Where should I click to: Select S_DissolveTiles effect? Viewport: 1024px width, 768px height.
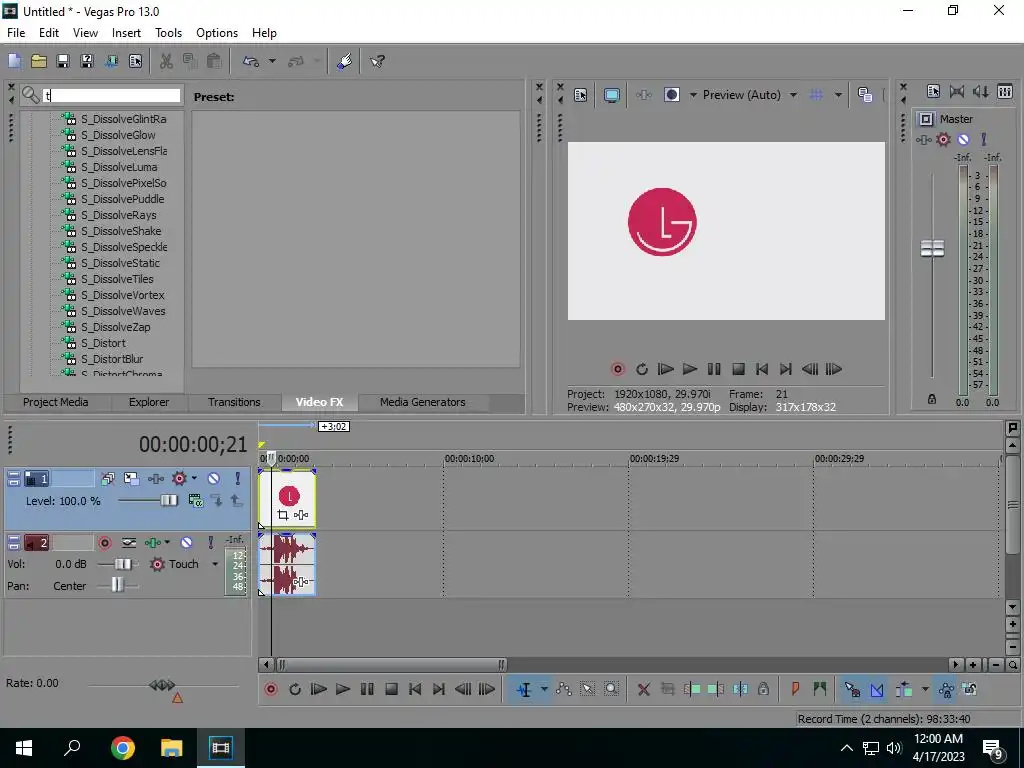tap(117, 279)
